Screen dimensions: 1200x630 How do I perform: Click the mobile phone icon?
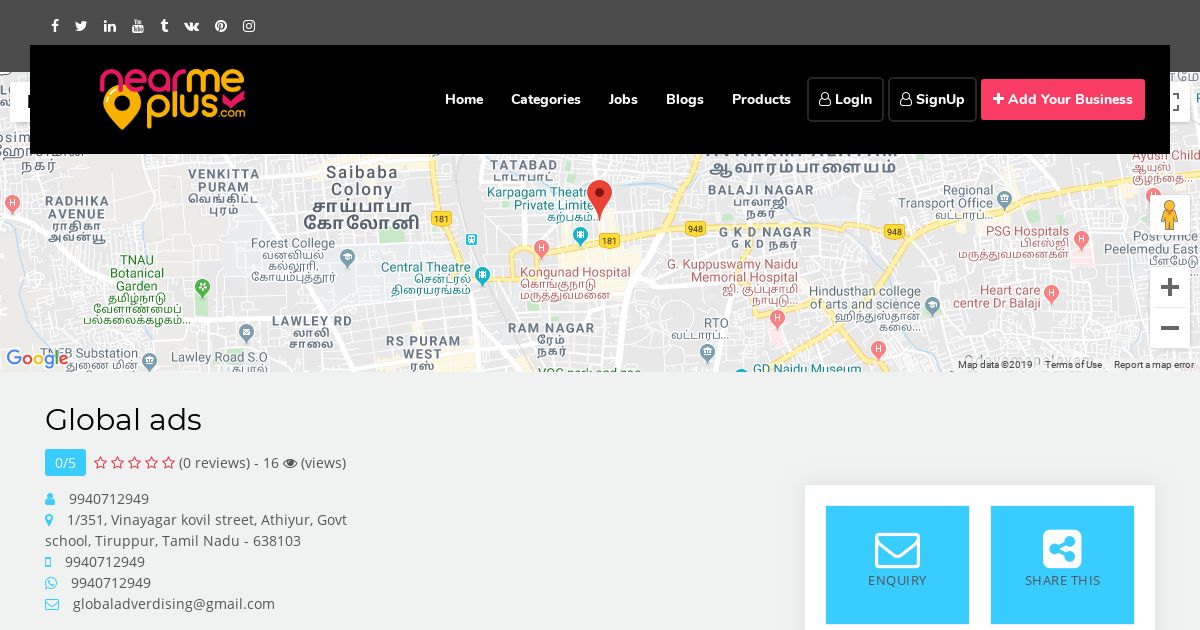pyautogui.click(x=48, y=562)
